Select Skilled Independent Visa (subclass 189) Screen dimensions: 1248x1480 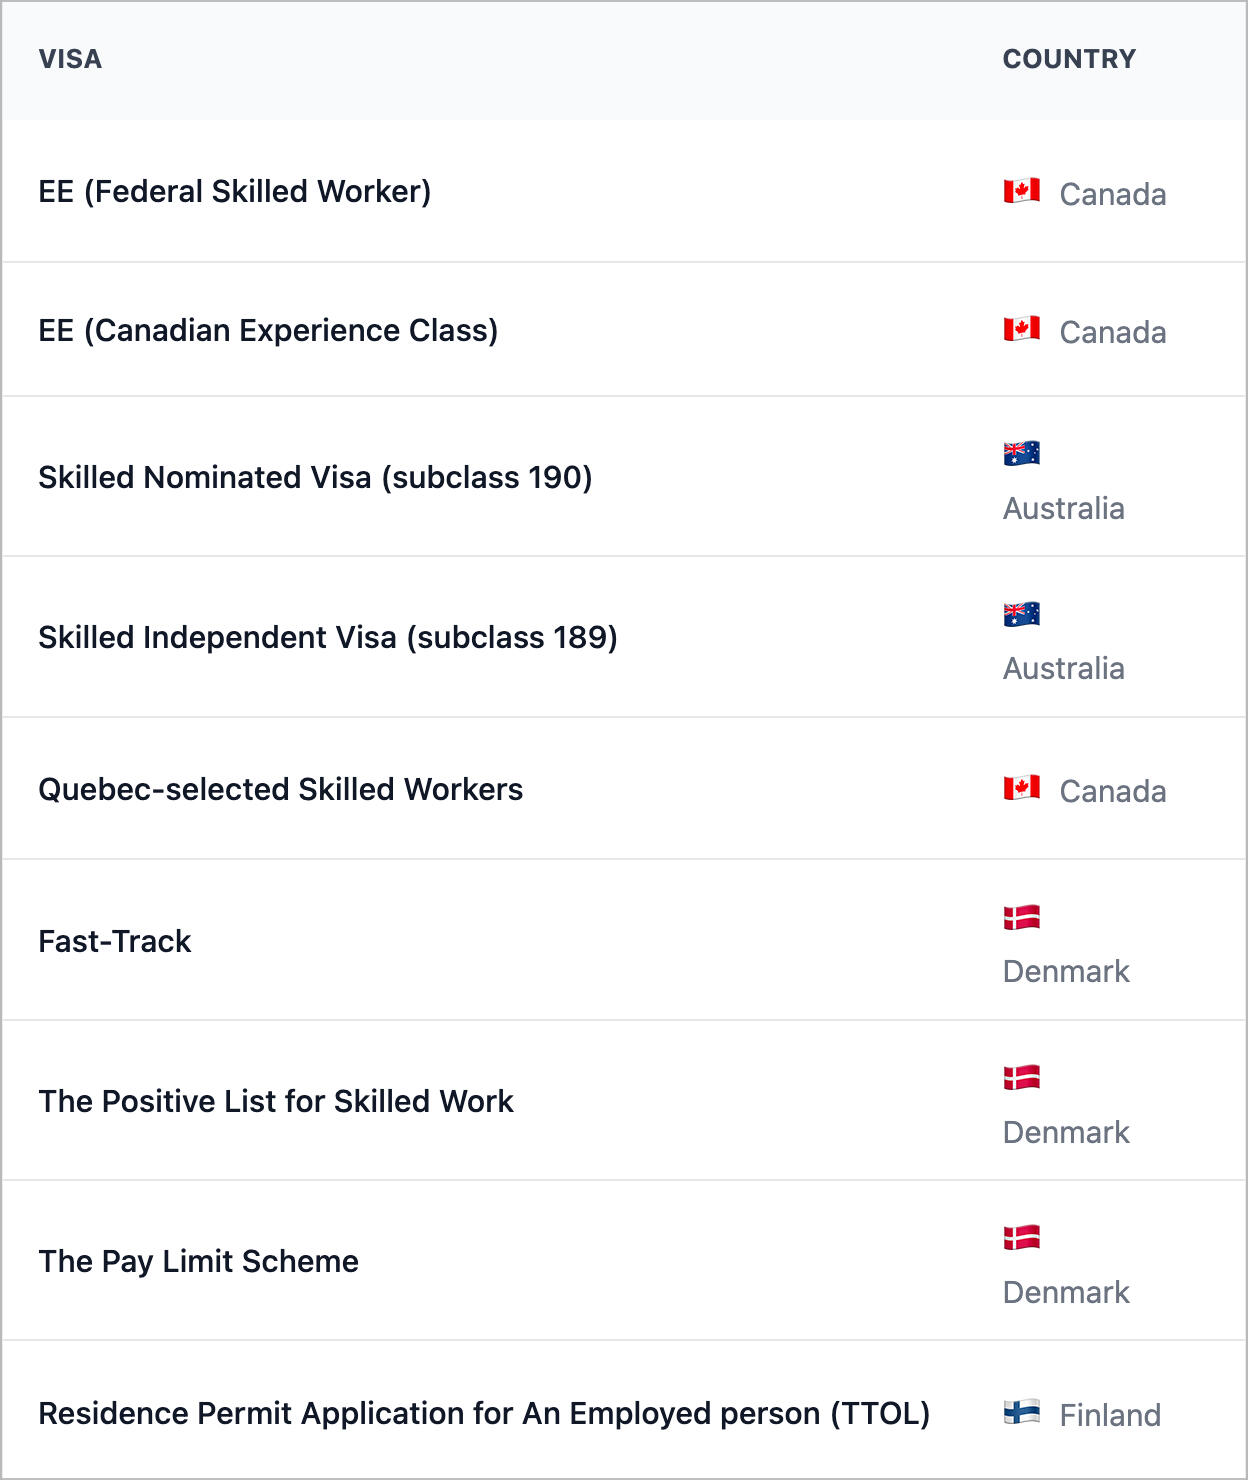pyautogui.click(x=328, y=637)
